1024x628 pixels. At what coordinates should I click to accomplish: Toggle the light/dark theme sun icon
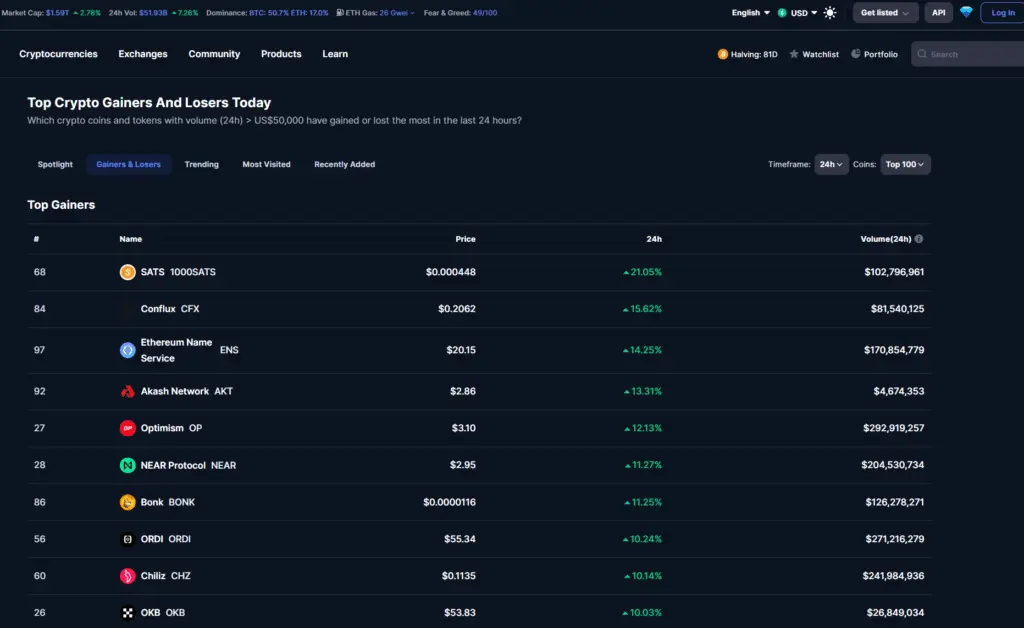click(830, 12)
